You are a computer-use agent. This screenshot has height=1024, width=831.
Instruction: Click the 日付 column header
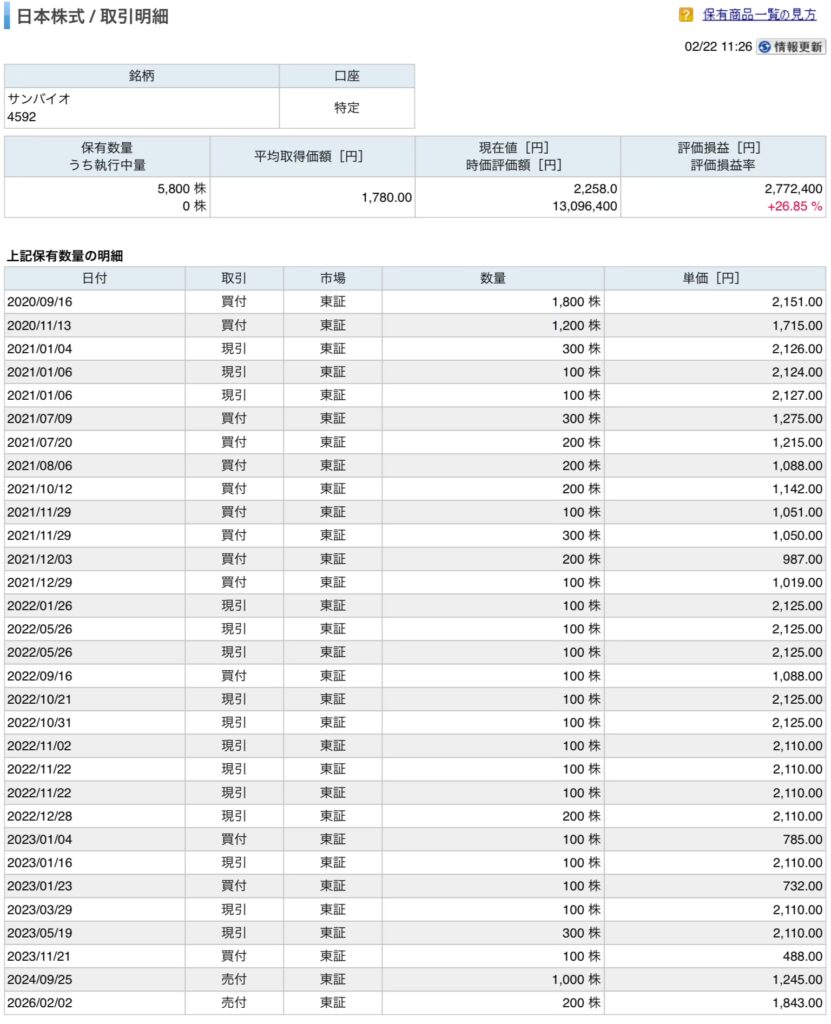[x=94, y=278]
